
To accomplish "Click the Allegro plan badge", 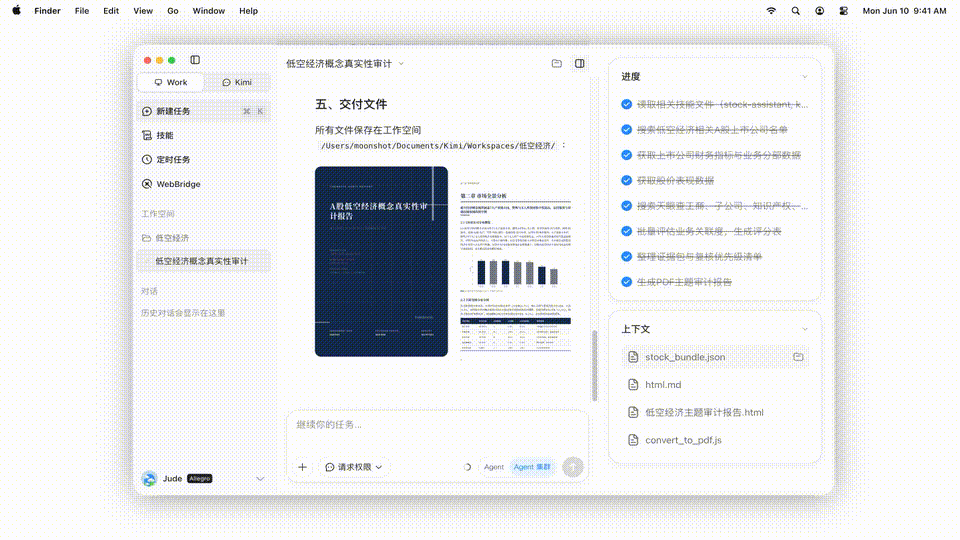I will [x=200, y=479].
